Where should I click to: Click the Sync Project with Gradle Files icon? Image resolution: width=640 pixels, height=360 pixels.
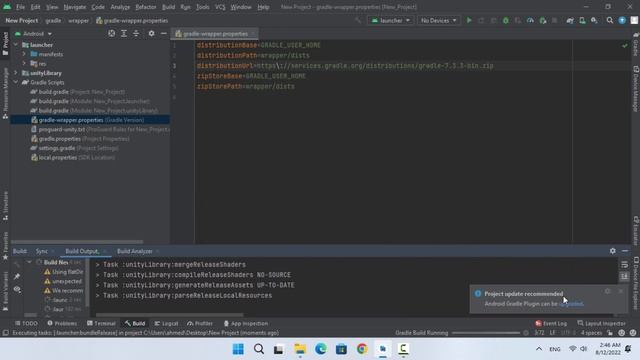570,20
